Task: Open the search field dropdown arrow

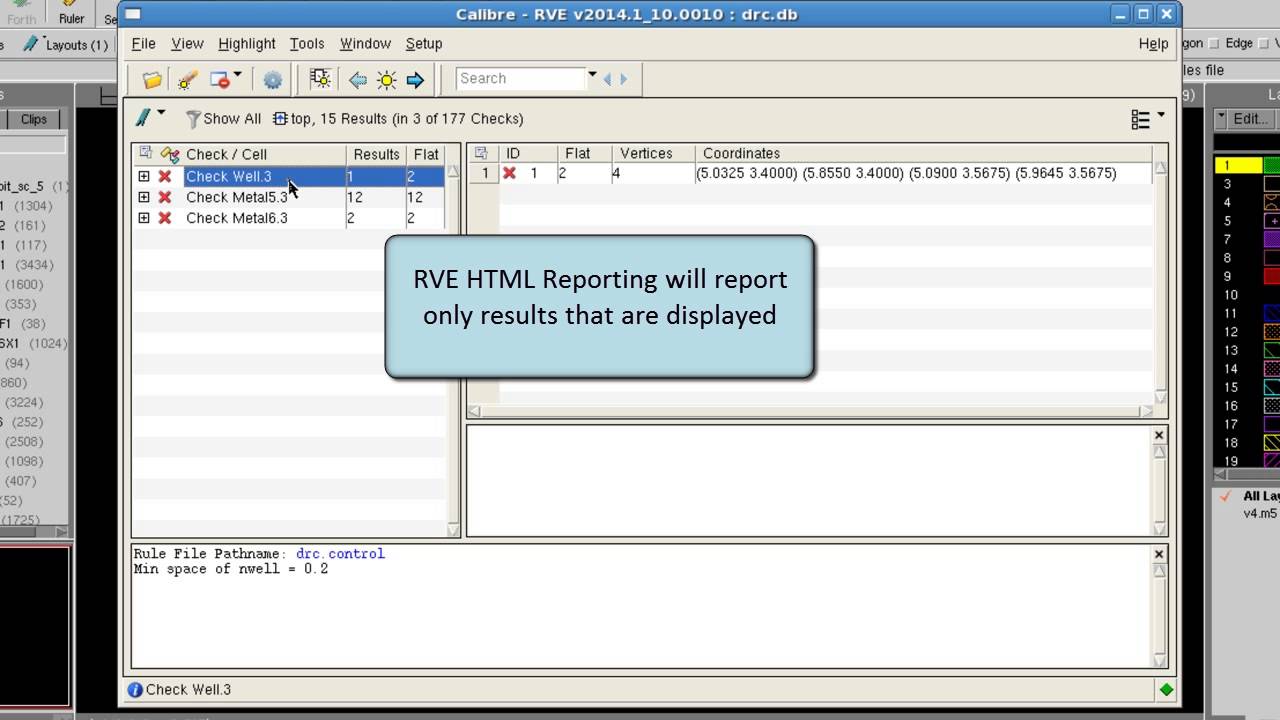Action: [x=592, y=75]
